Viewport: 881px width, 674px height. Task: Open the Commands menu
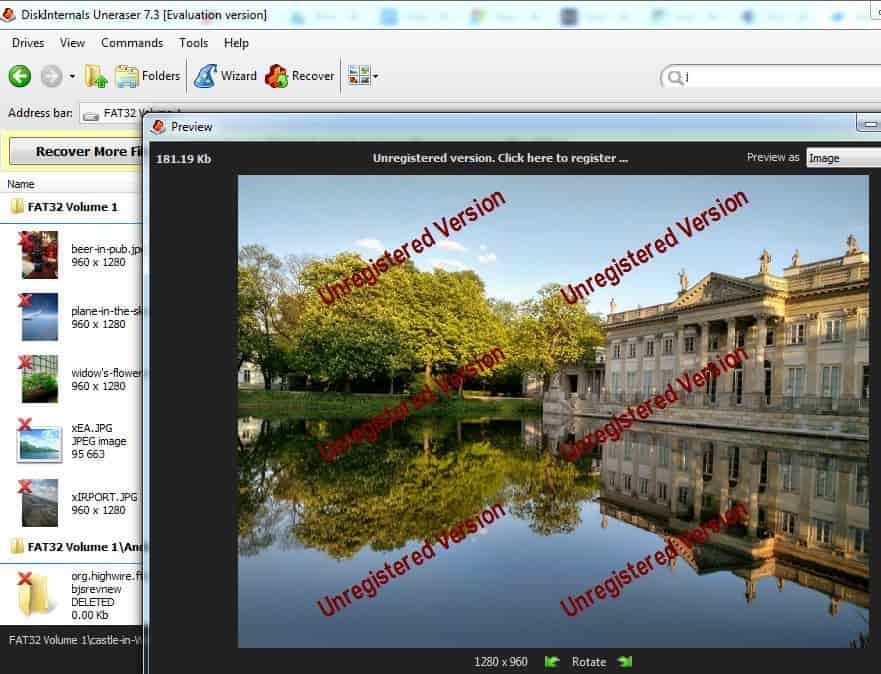click(132, 43)
